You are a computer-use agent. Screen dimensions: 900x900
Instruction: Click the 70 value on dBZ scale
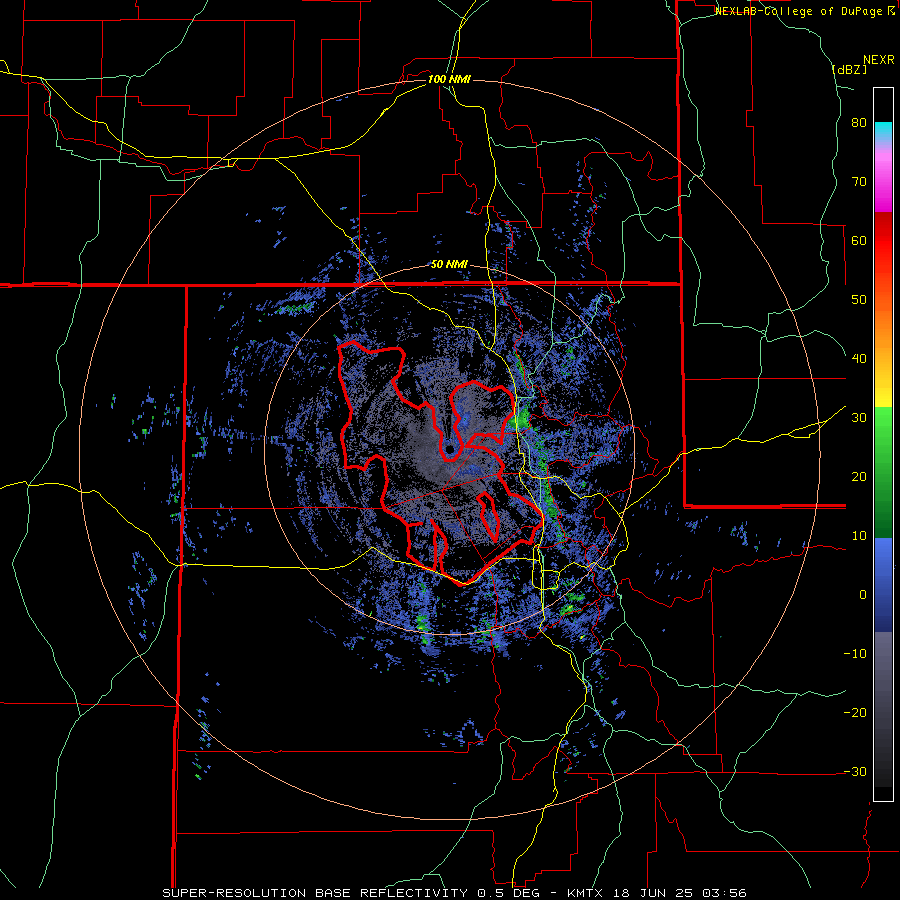[859, 182]
